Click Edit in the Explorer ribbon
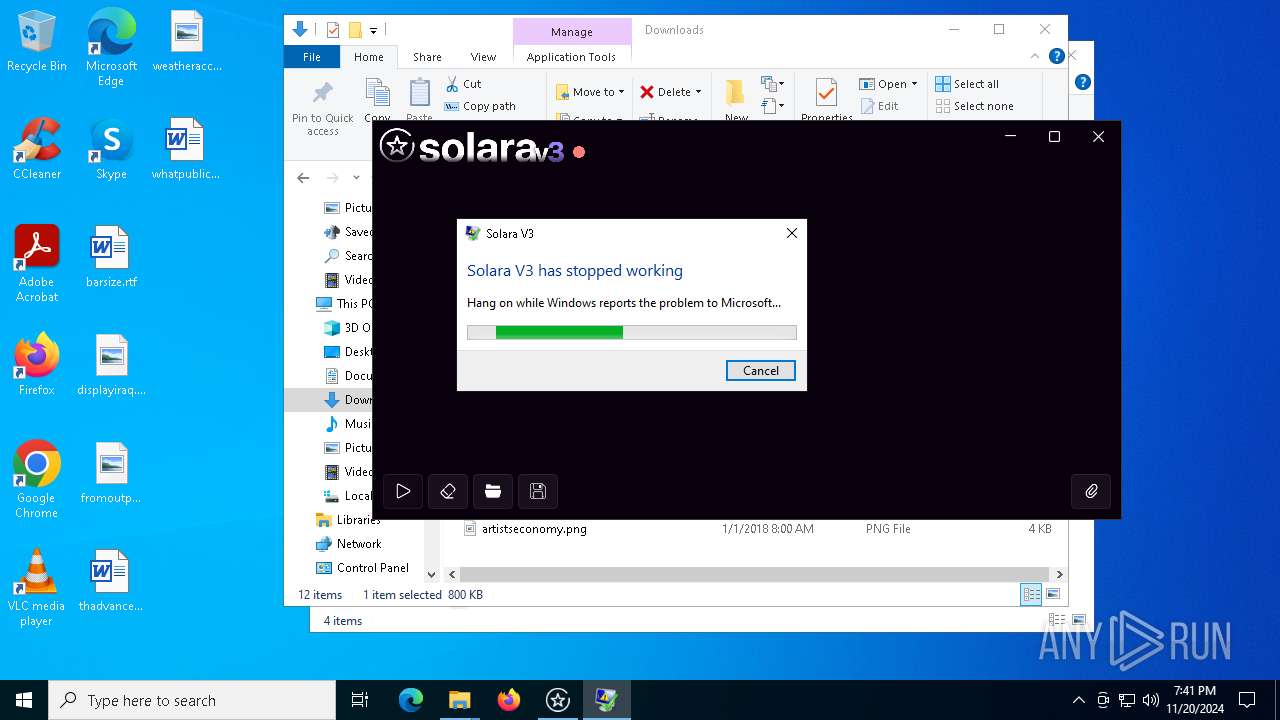This screenshot has height=720, width=1280. 878,106
